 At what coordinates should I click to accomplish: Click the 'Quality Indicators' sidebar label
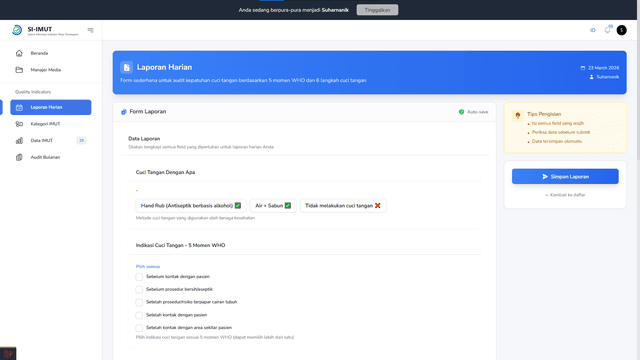point(33,92)
